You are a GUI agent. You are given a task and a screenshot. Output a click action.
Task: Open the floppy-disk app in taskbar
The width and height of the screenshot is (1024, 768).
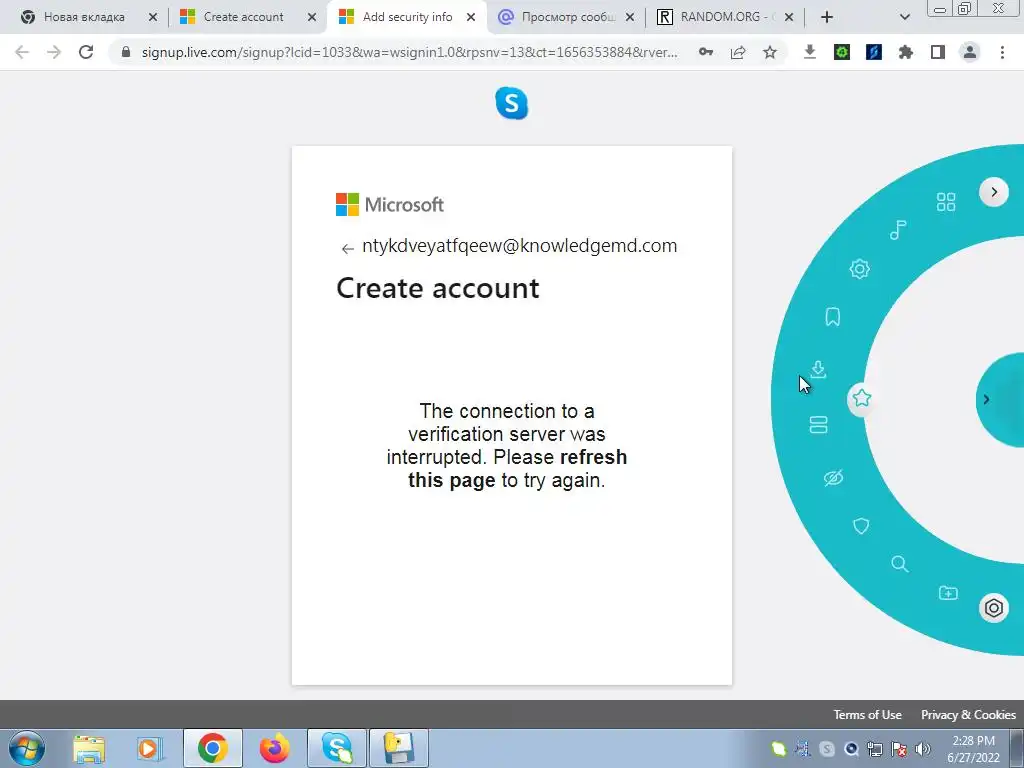pos(398,748)
